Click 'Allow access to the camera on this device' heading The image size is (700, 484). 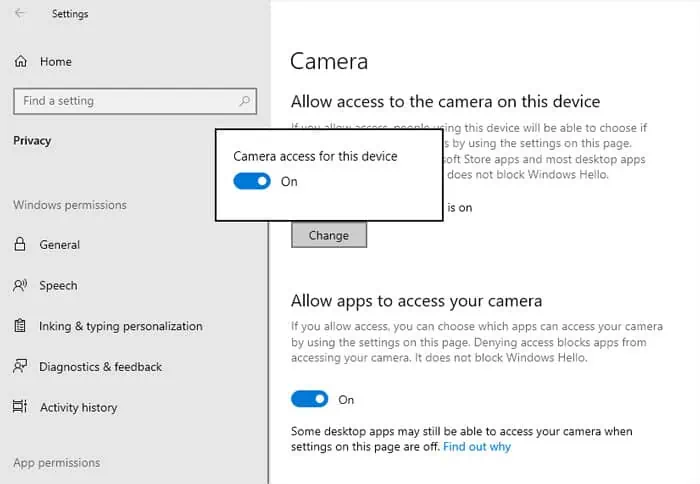(446, 102)
